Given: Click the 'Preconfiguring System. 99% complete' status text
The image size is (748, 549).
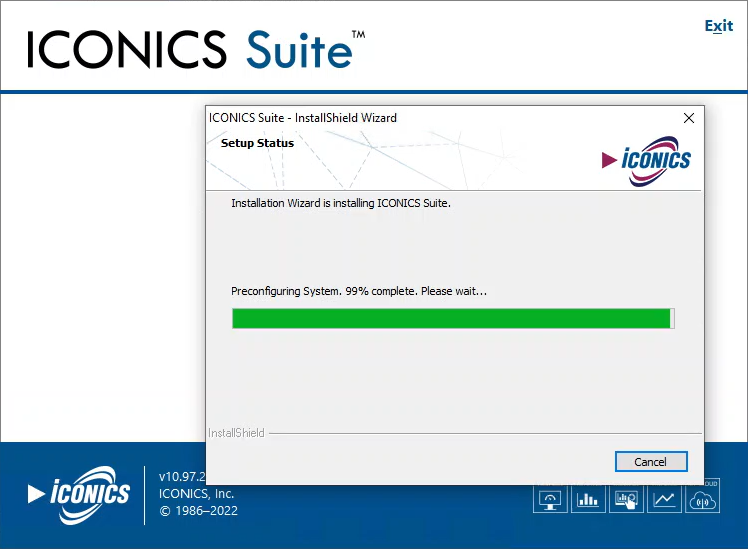Looking at the screenshot, I should pos(359,291).
